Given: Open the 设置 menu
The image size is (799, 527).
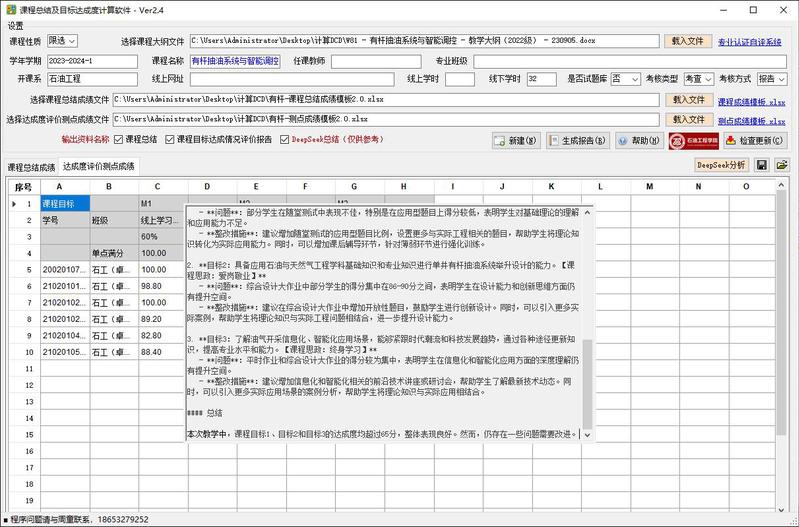Looking at the screenshot, I should click(x=16, y=25).
